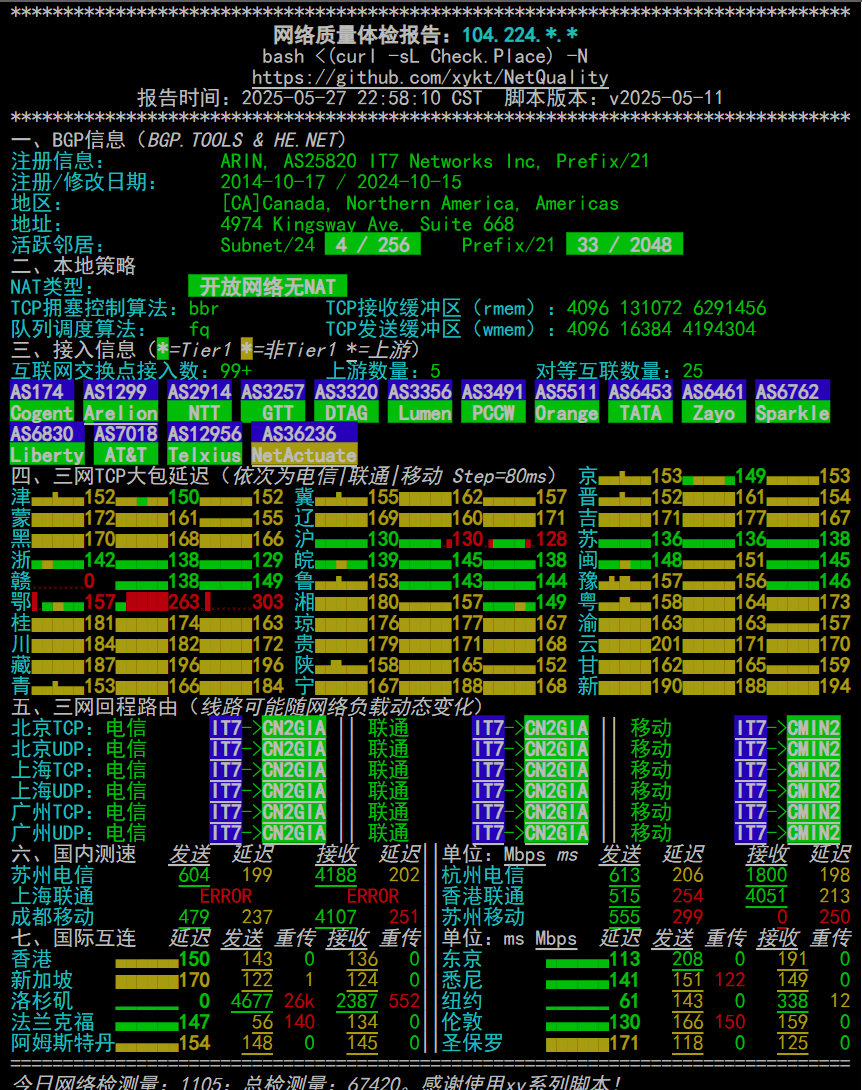Click the 纽约 receive speed 338
Viewport: 862px width, 1090px height.
pos(792,1001)
